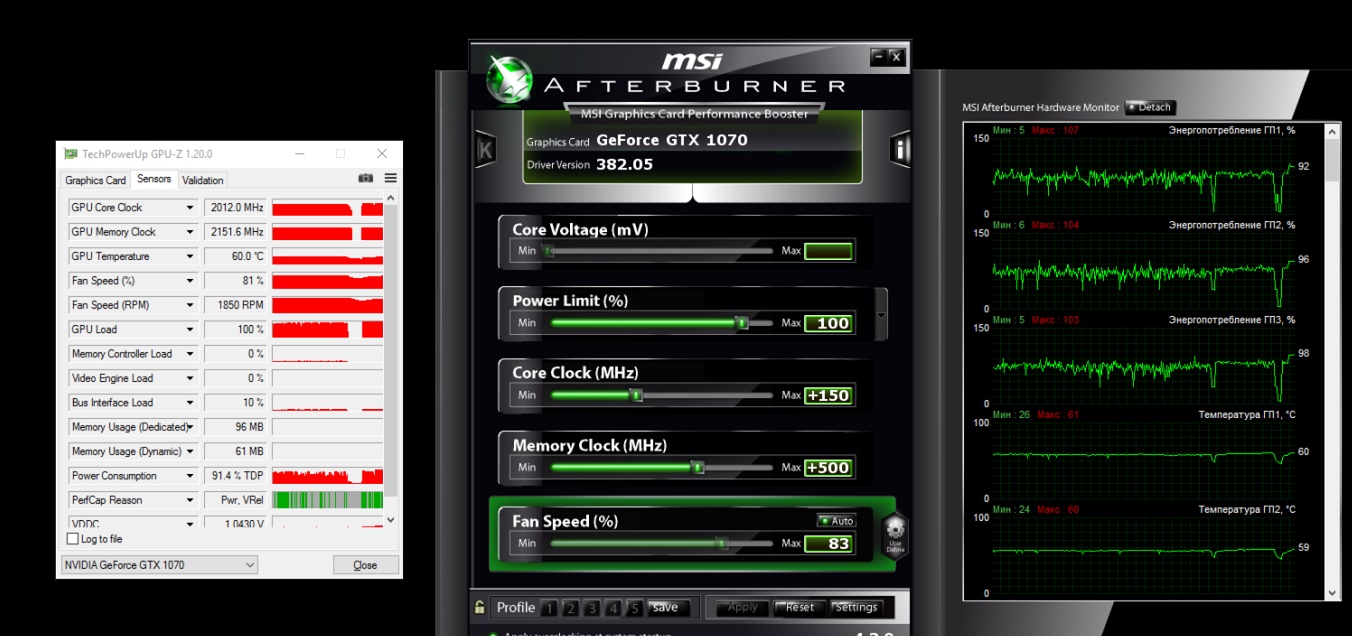This screenshot has height=636, width=1352.
Task: Click the Core Voltage slider handle
Action: (x=549, y=251)
